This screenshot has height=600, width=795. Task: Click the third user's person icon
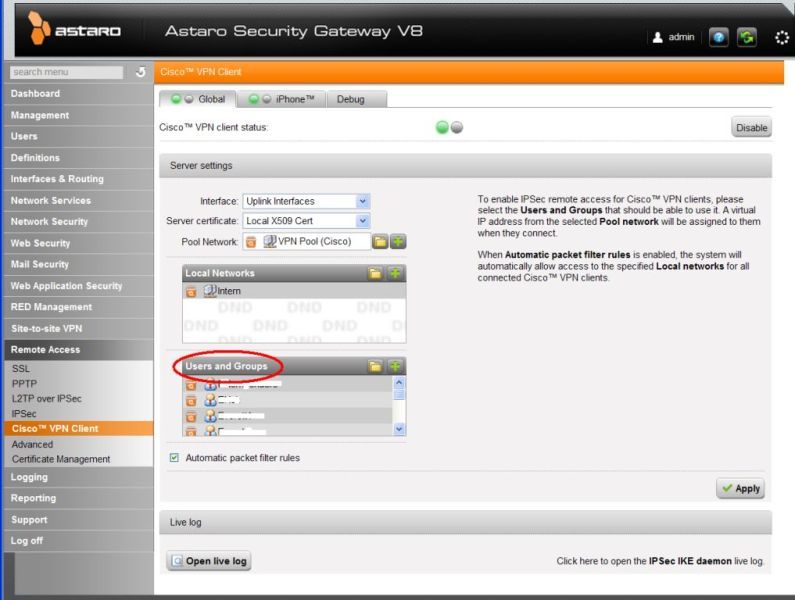click(210, 416)
